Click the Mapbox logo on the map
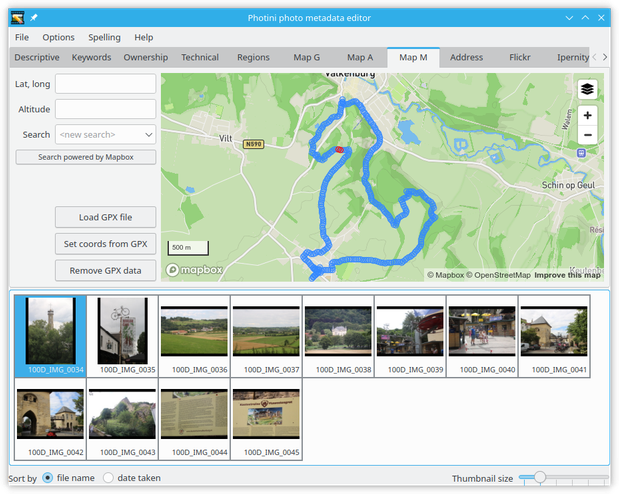Image resolution: width=619 pixels, height=494 pixels. tap(194, 270)
